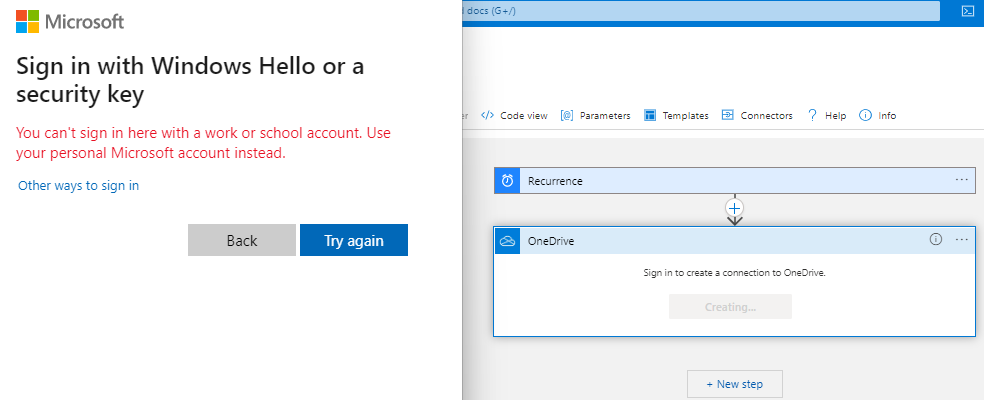The image size is (984, 400).
Task: Select the Recurrence trigger step
Action: 735,181
